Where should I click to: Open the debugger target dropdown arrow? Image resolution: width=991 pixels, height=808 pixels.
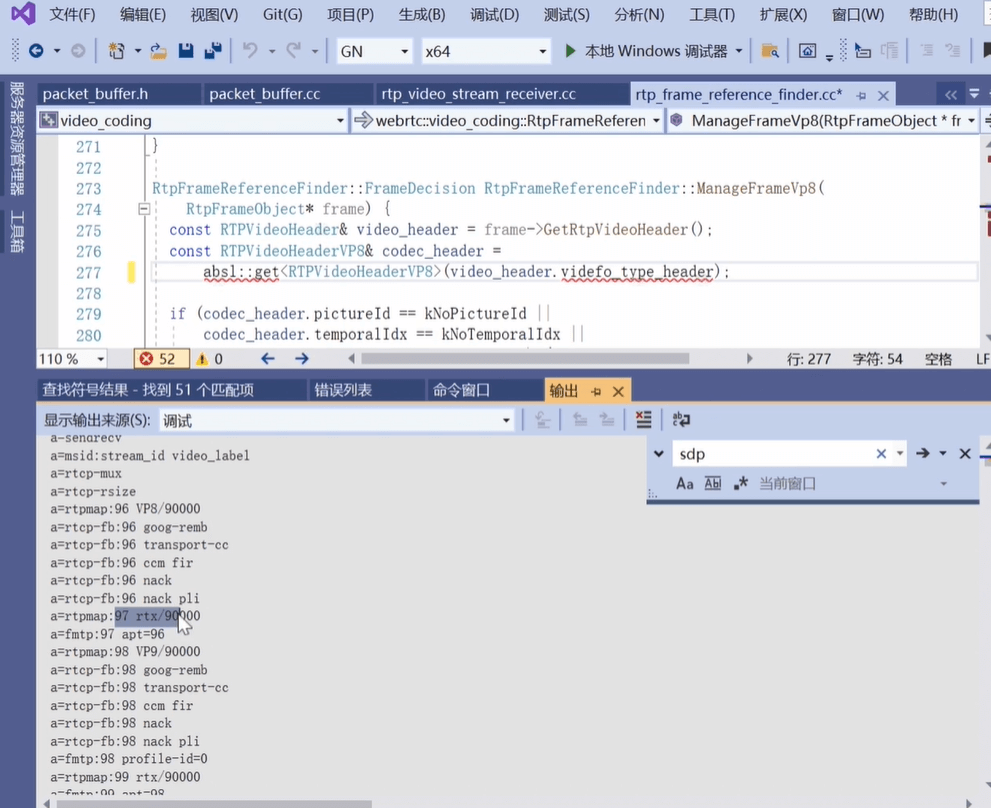coord(739,51)
